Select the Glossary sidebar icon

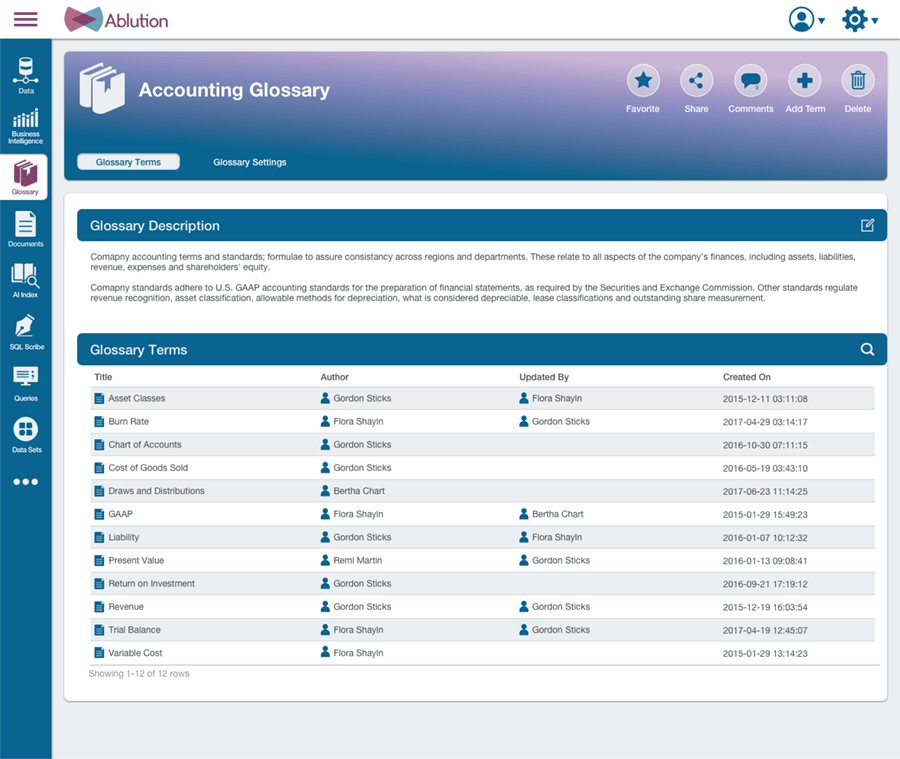(25, 177)
